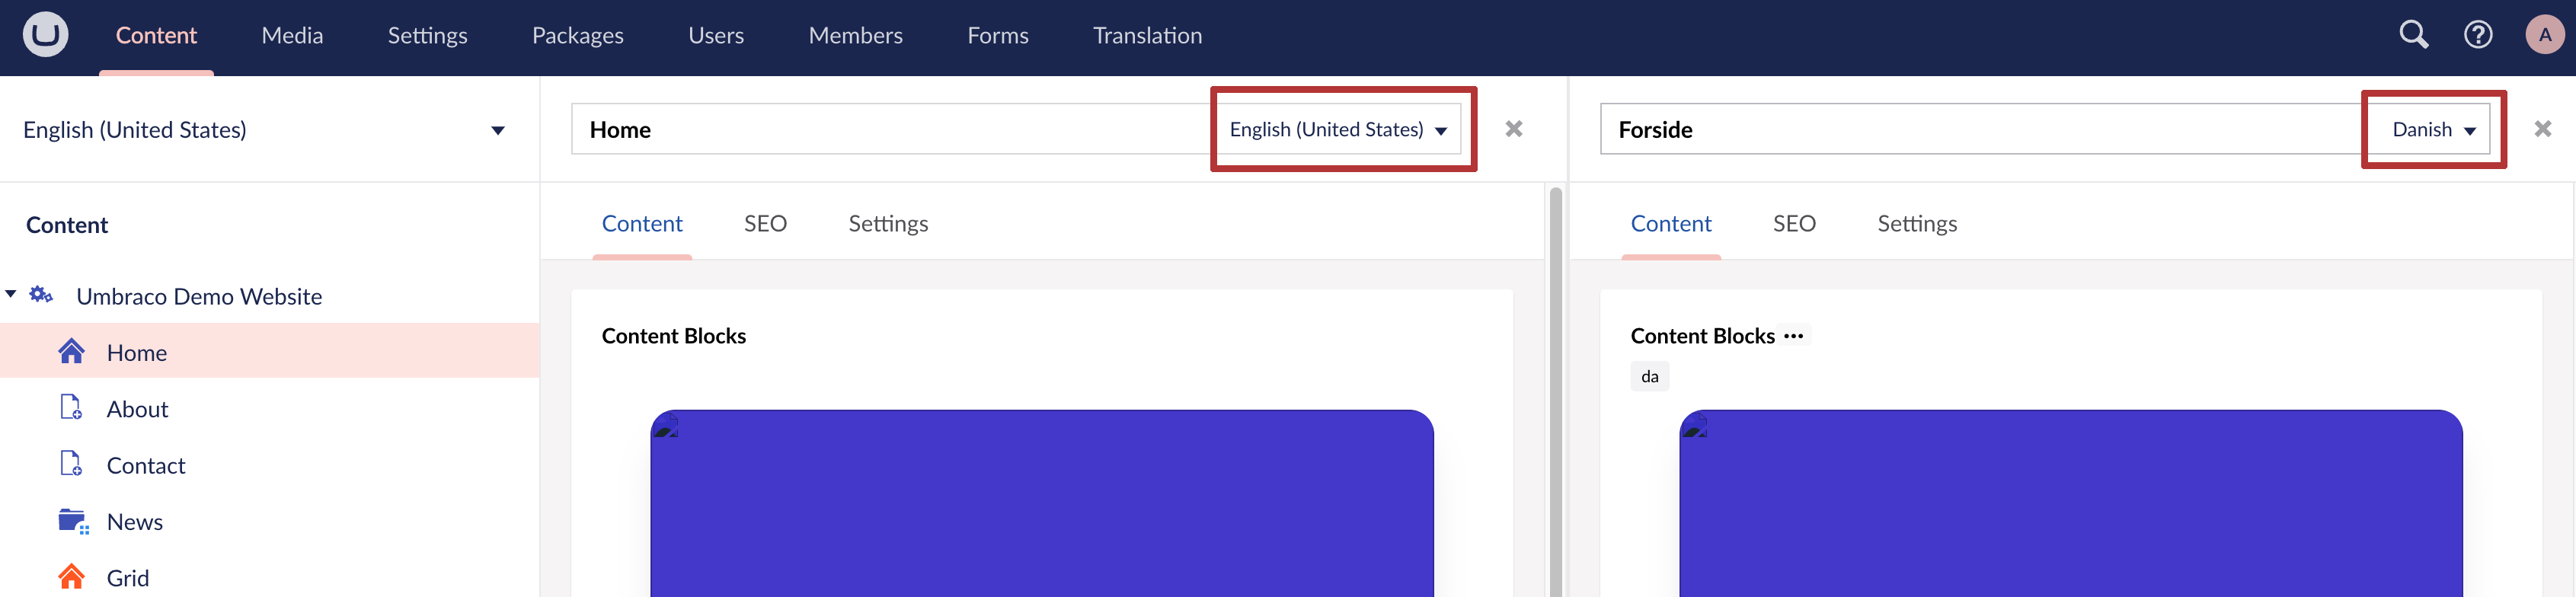Screen dimensions: 2576x597
Task: Open the Translation section
Action: tap(1147, 36)
